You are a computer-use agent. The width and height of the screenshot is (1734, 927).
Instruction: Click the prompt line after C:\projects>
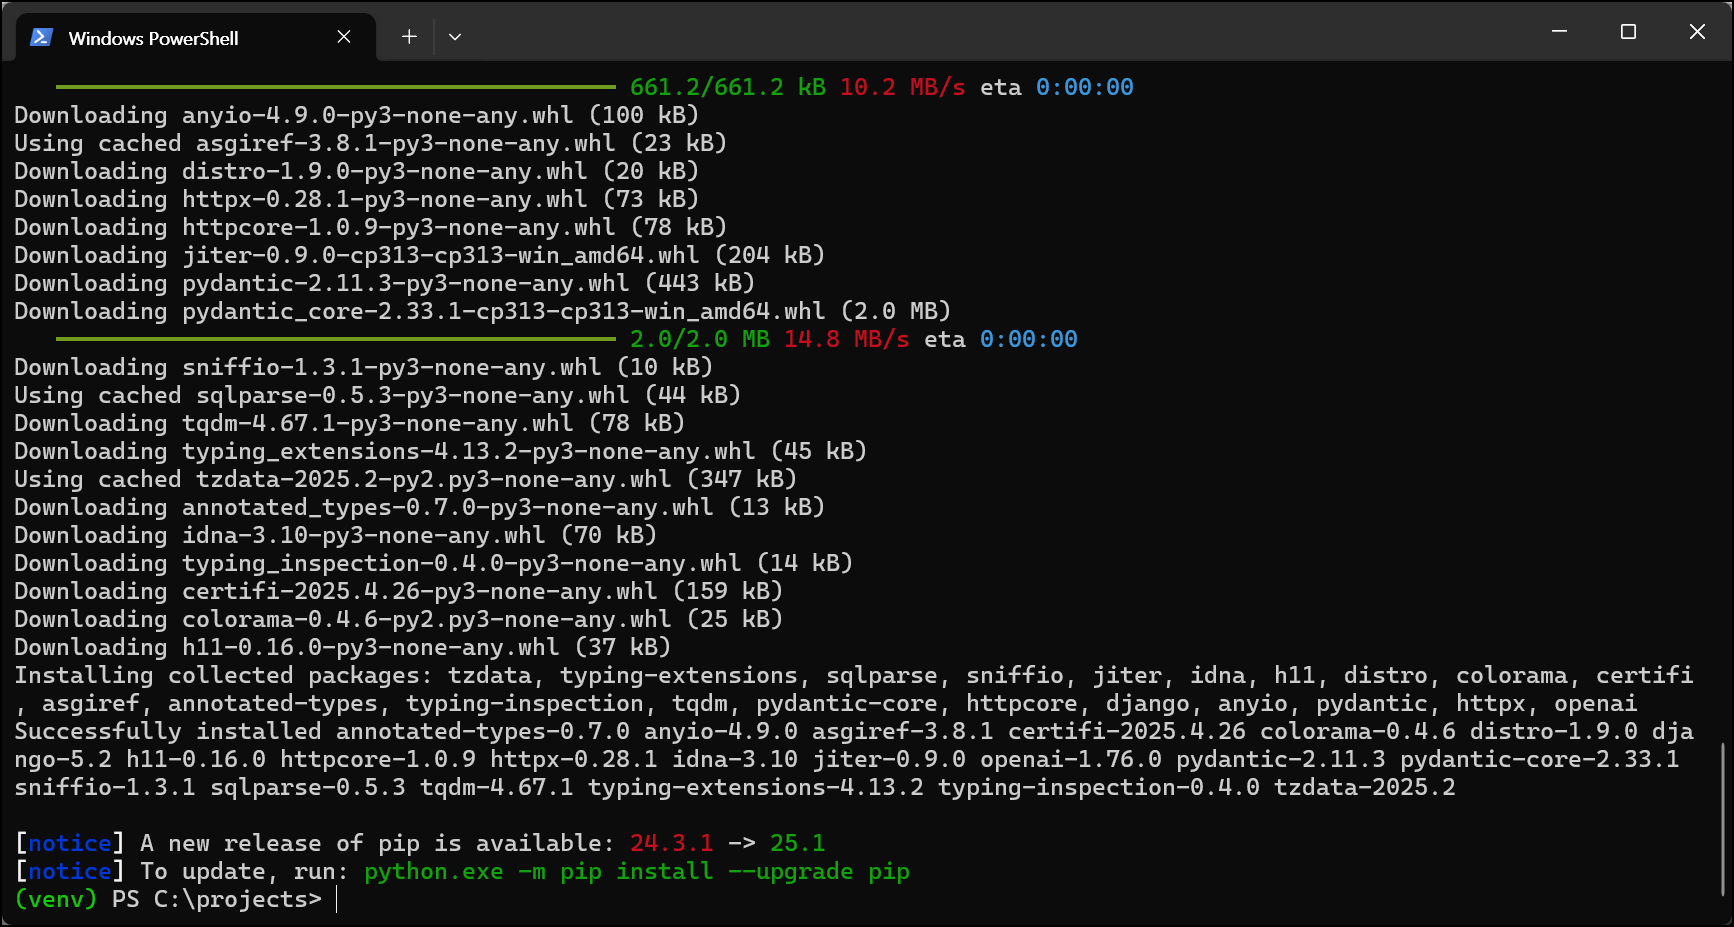(337, 899)
